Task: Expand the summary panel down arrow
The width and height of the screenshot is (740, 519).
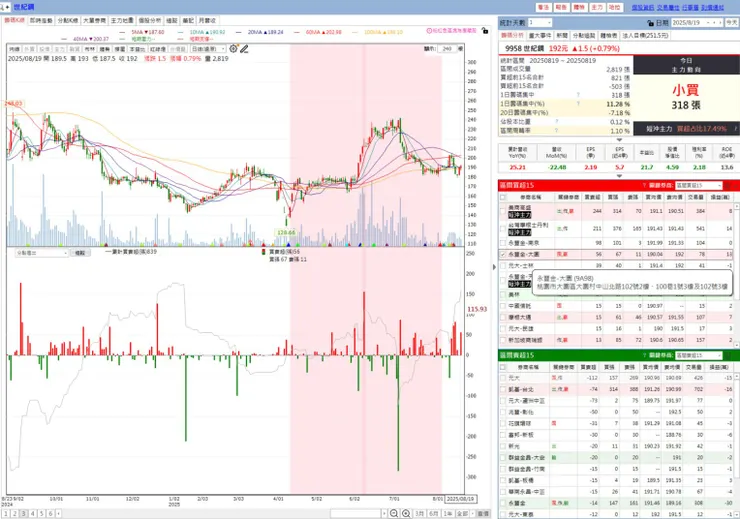Action: [619, 140]
